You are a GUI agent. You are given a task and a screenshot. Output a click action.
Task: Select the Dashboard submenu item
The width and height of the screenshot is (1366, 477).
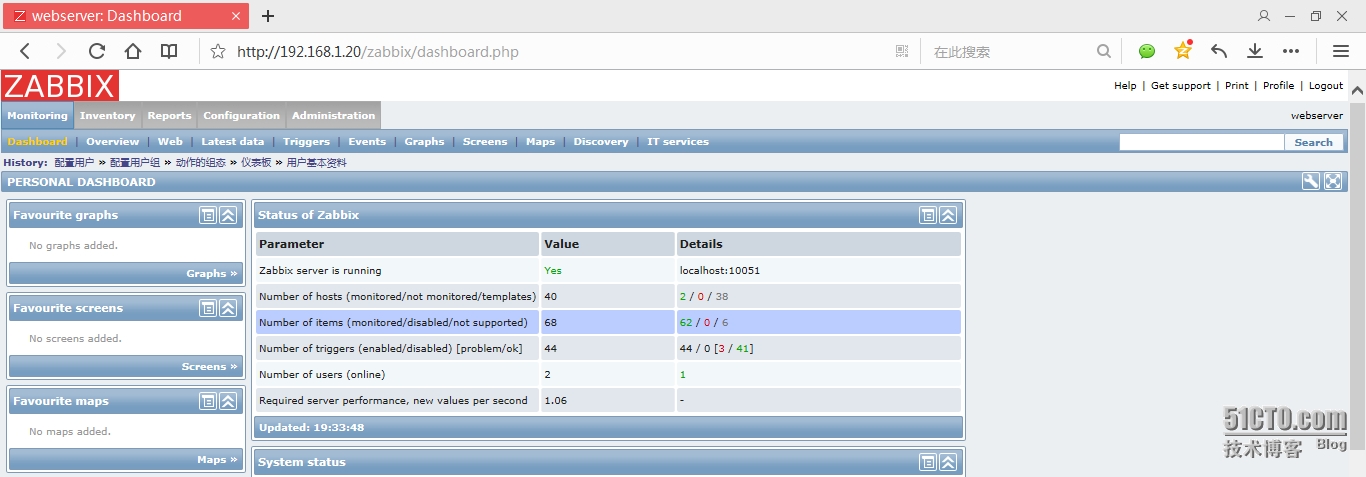38,142
